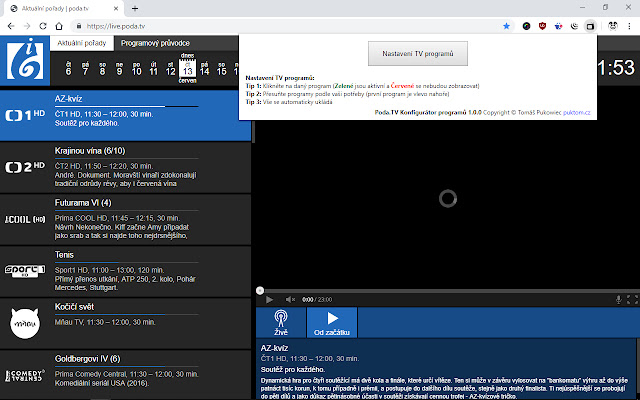Select the ČT2 HD channel logo
This screenshot has height=400, width=640.
[25, 167]
